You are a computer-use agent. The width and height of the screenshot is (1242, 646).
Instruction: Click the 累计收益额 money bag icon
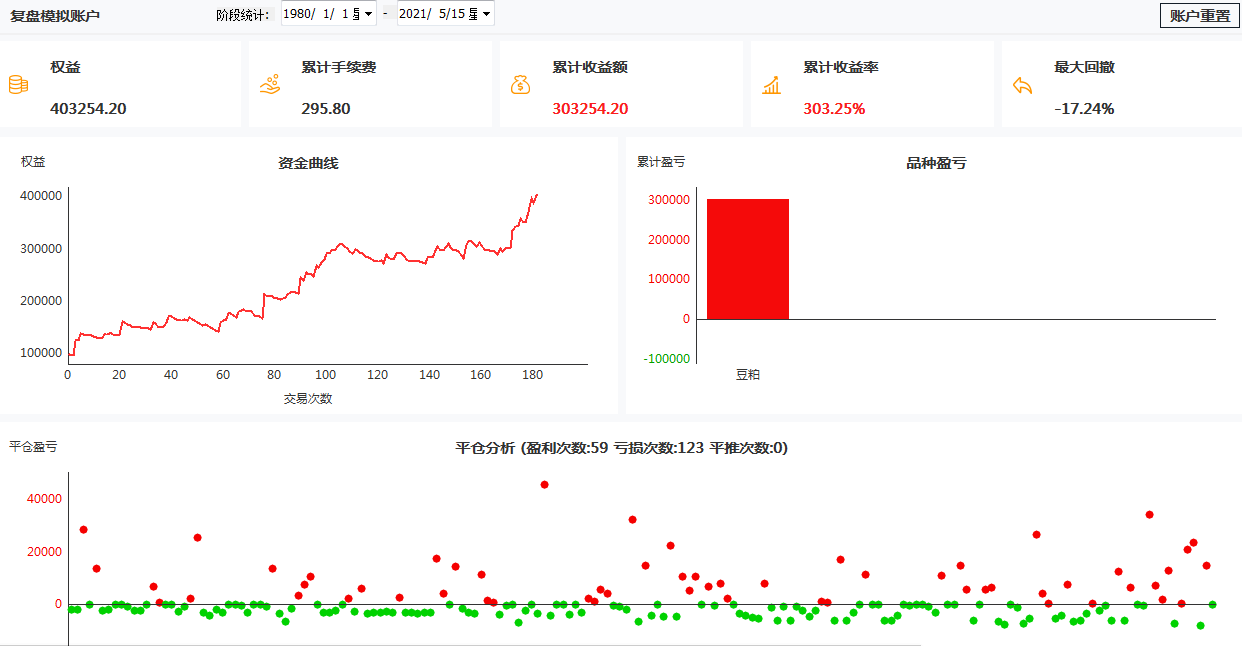point(520,85)
